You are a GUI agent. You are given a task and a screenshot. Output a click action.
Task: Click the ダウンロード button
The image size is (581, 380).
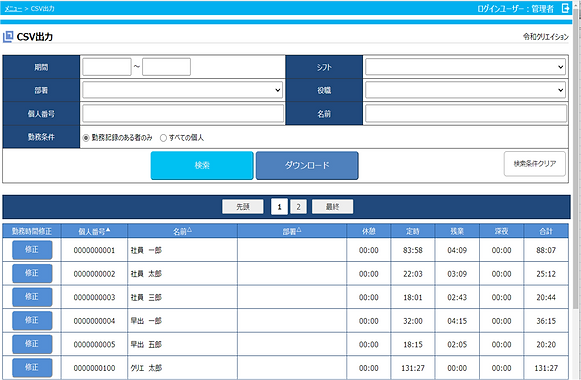[307, 165]
